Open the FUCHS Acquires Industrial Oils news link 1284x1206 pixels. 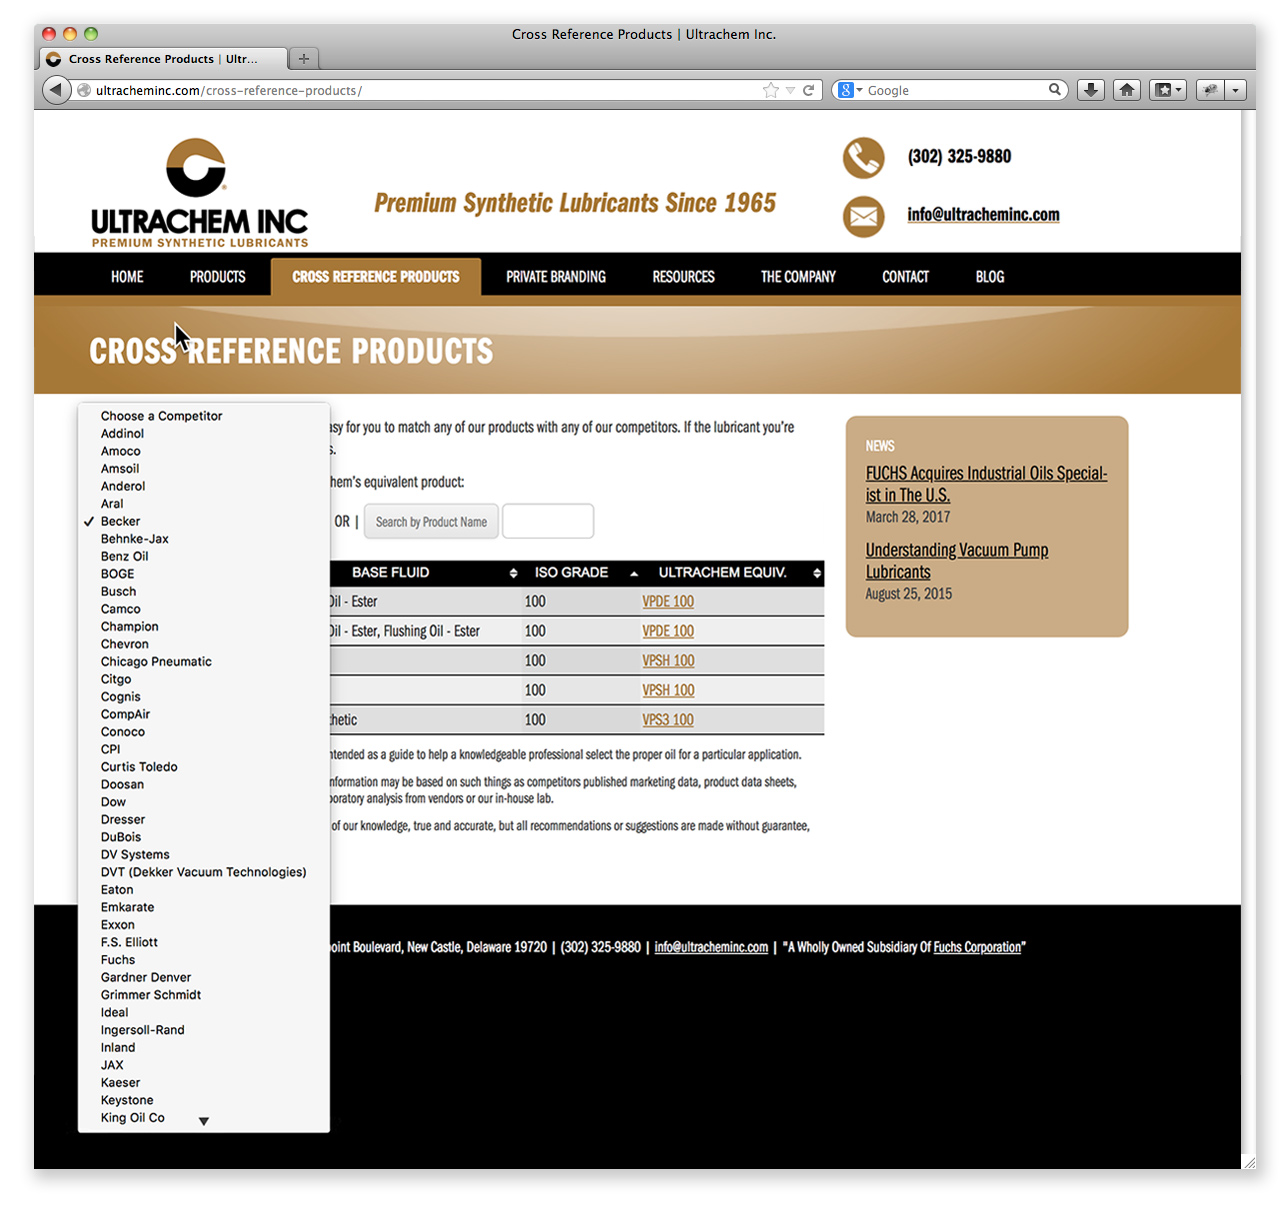pos(987,484)
